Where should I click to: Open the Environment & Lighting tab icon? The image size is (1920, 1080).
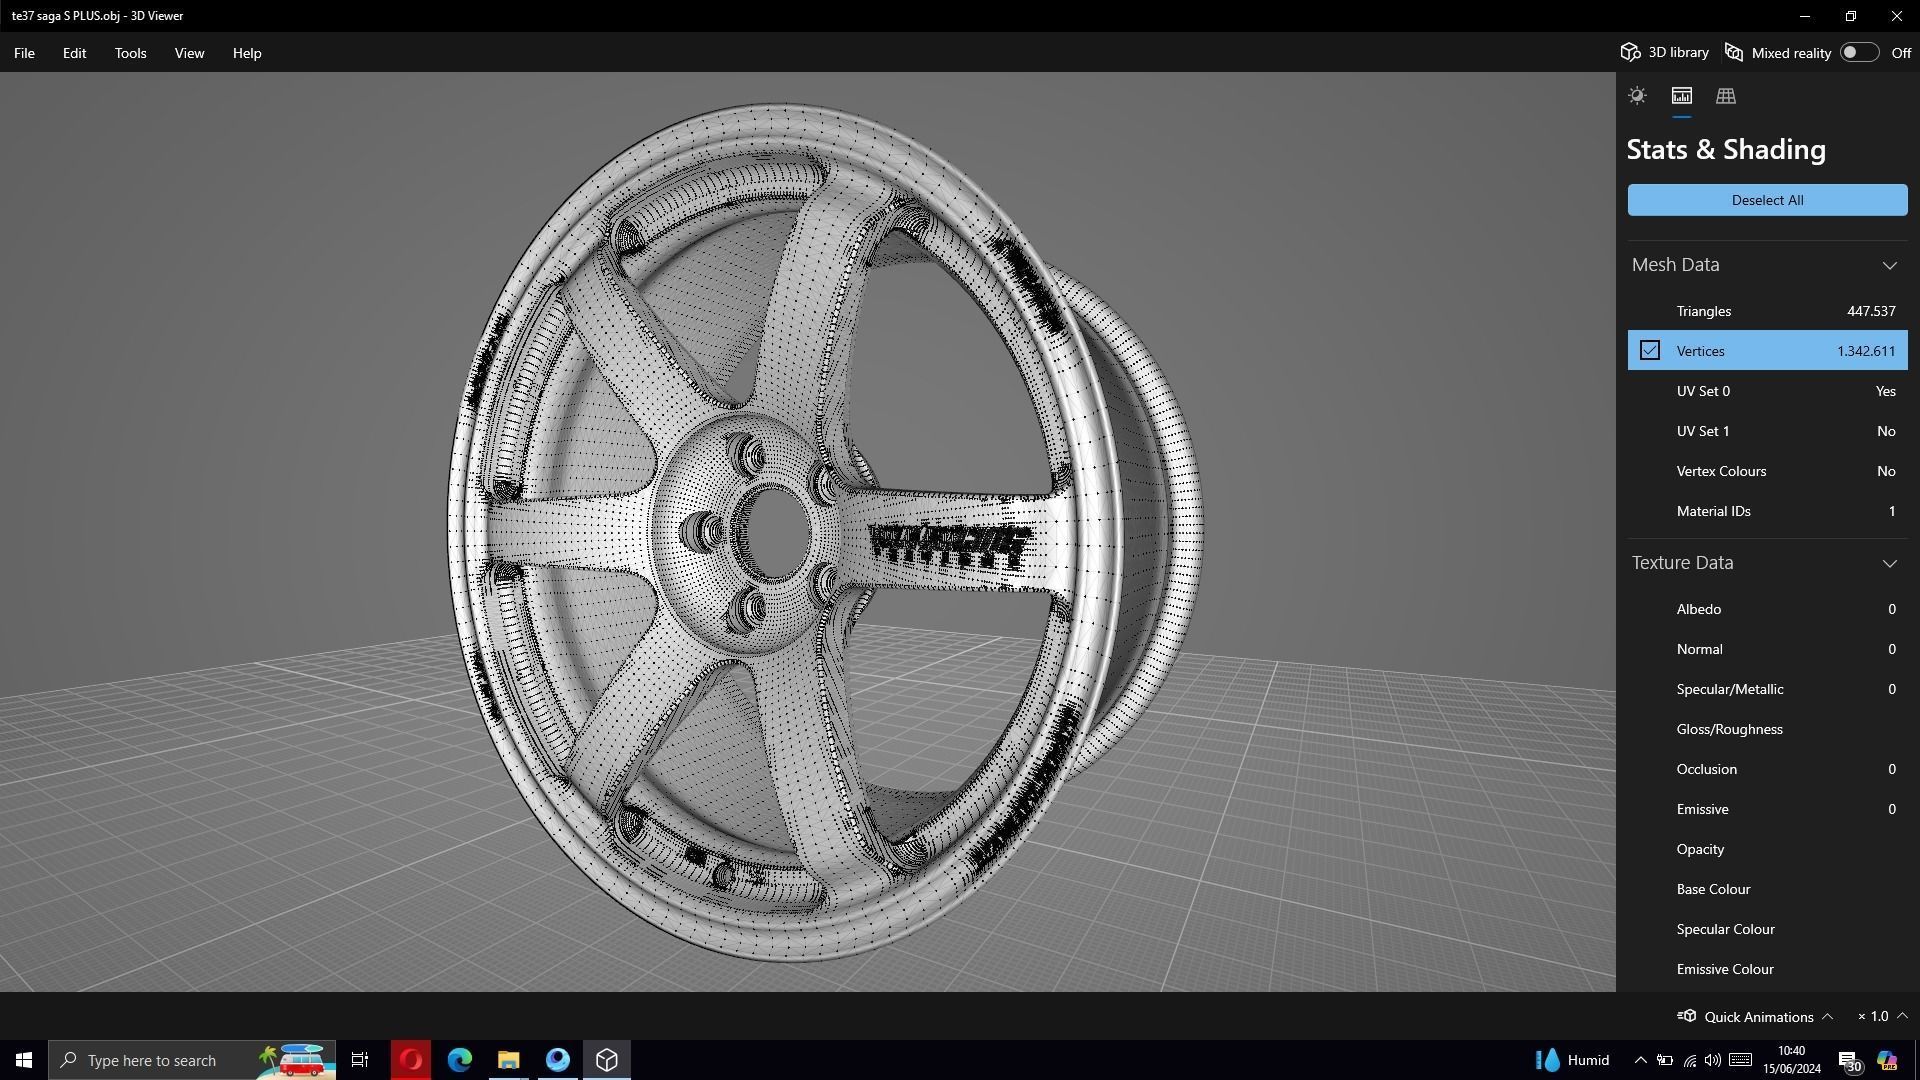(1637, 96)
